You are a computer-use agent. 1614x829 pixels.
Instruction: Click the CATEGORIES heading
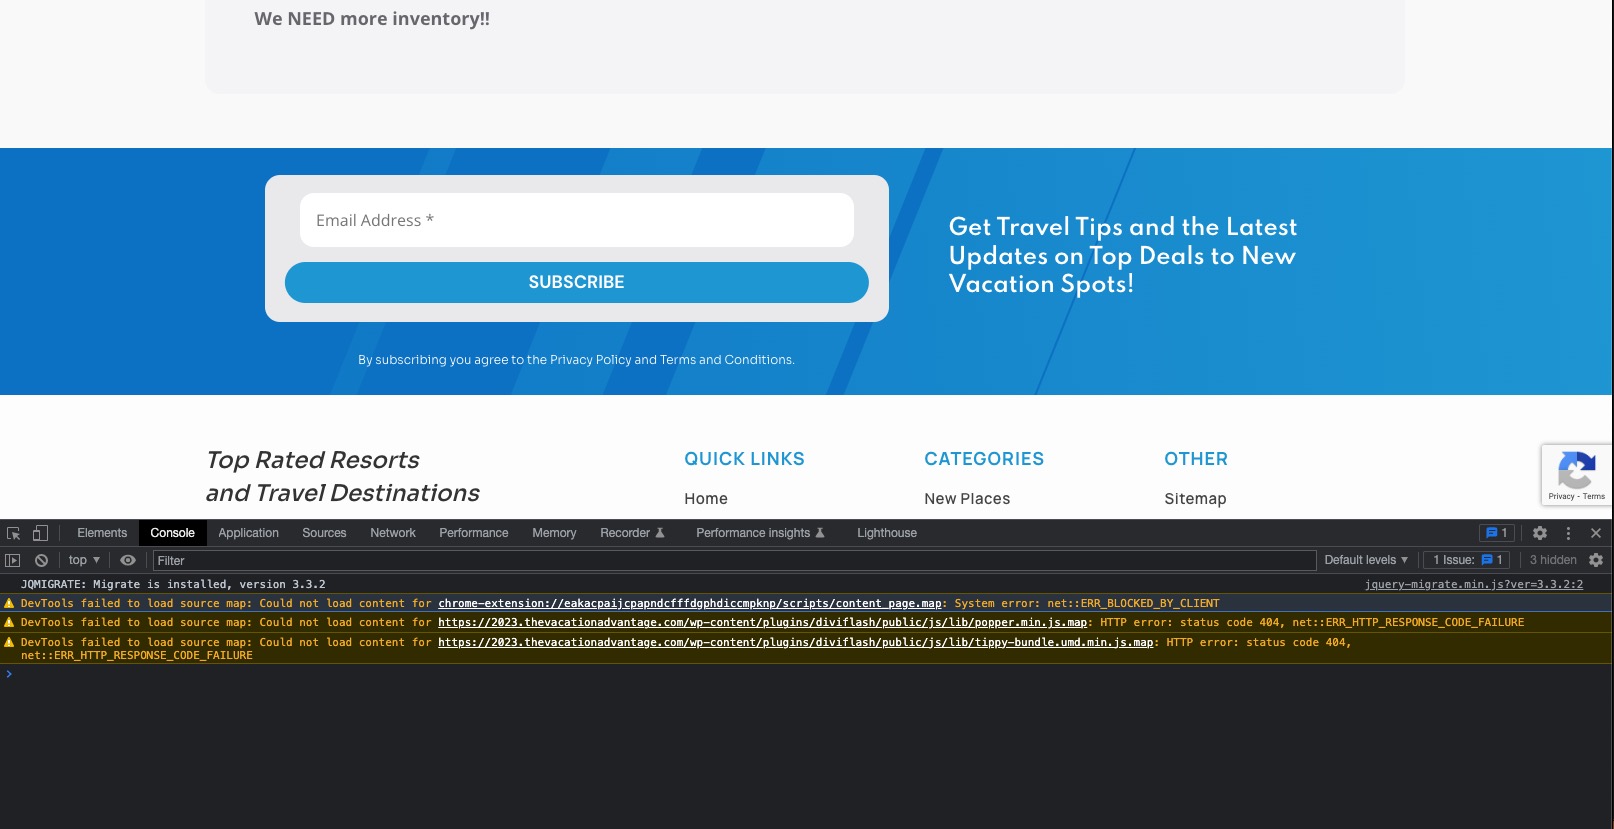(x=984, y=459)
